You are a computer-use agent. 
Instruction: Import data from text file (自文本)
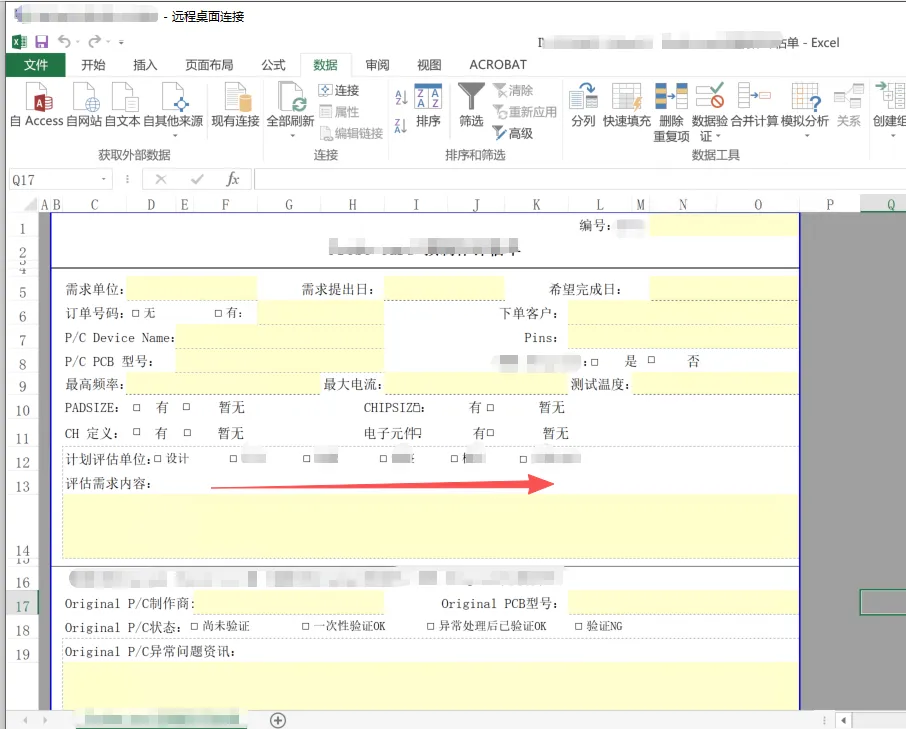coord(122,105)
